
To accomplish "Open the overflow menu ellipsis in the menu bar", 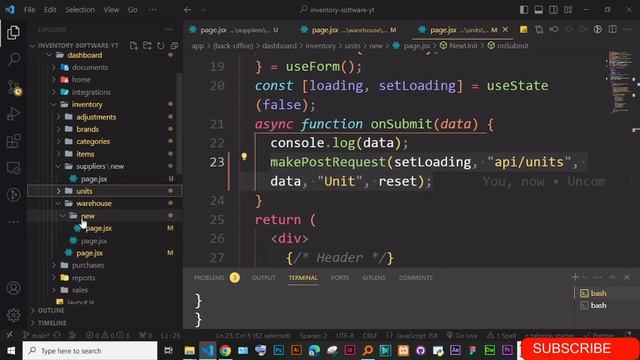I will [152, 10].
